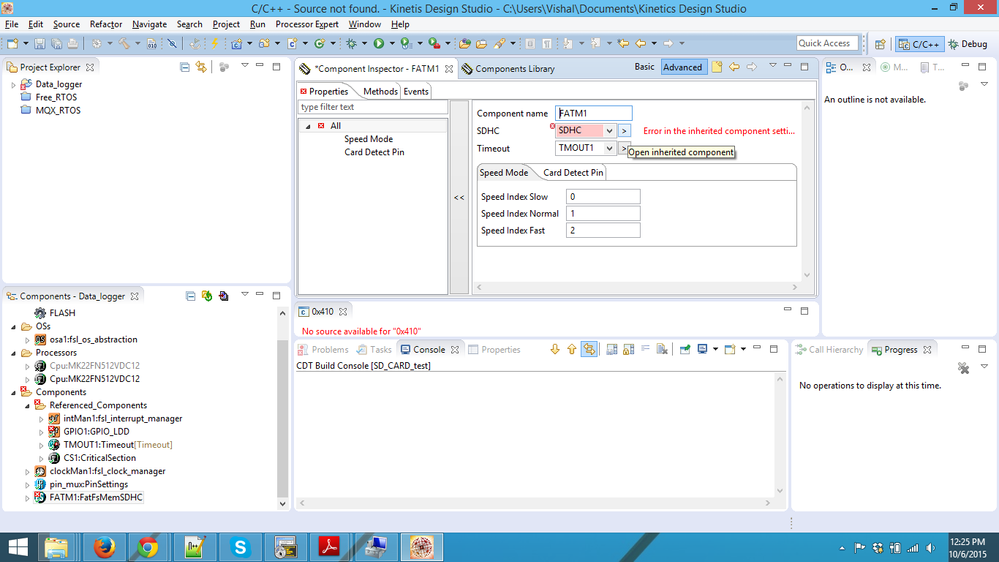Expand the Data_logger project
This screenshot has width=999, height=562.
pos(13,84)
